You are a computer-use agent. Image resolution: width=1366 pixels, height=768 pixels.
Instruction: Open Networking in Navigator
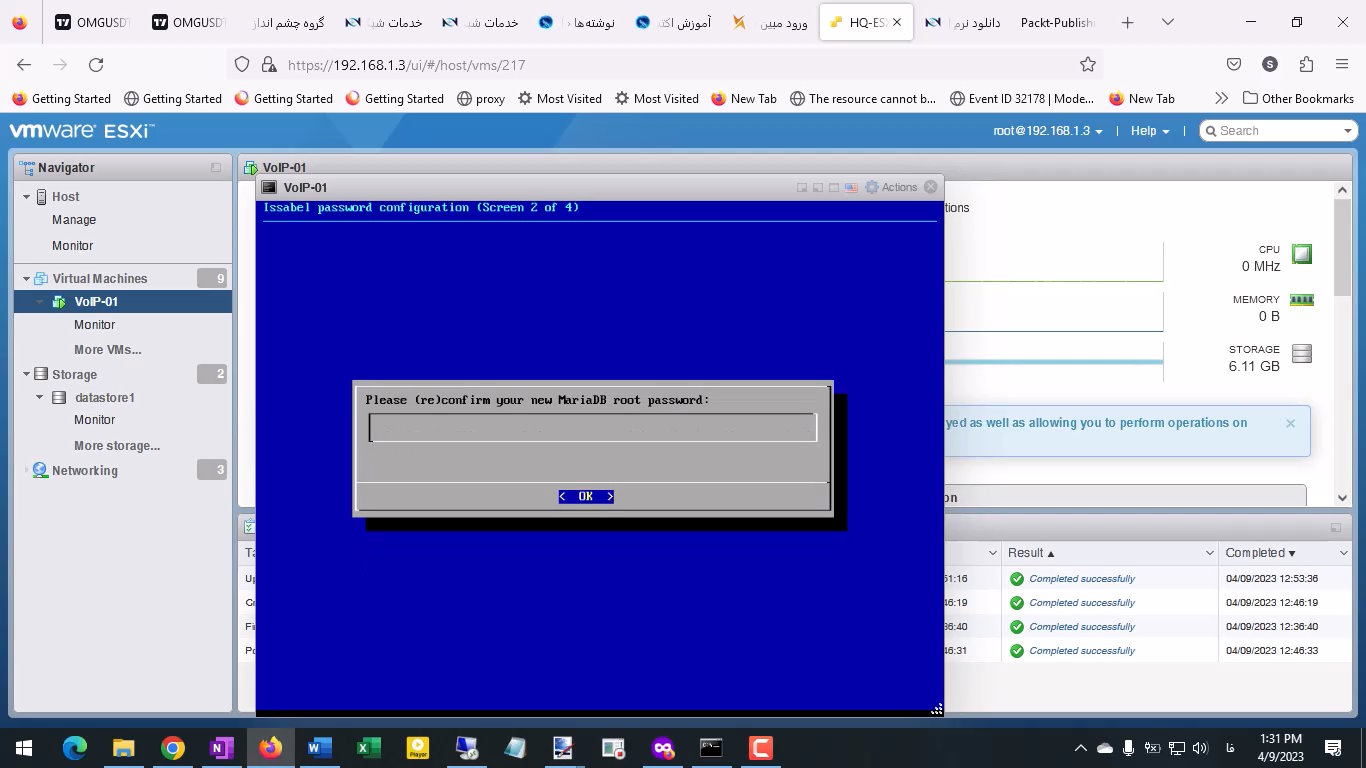coord(85,471)
